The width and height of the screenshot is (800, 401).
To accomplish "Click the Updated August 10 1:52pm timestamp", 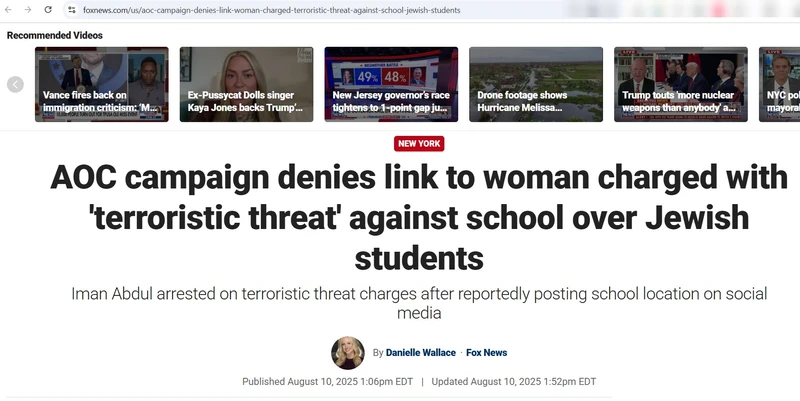I will click(514, 382).
